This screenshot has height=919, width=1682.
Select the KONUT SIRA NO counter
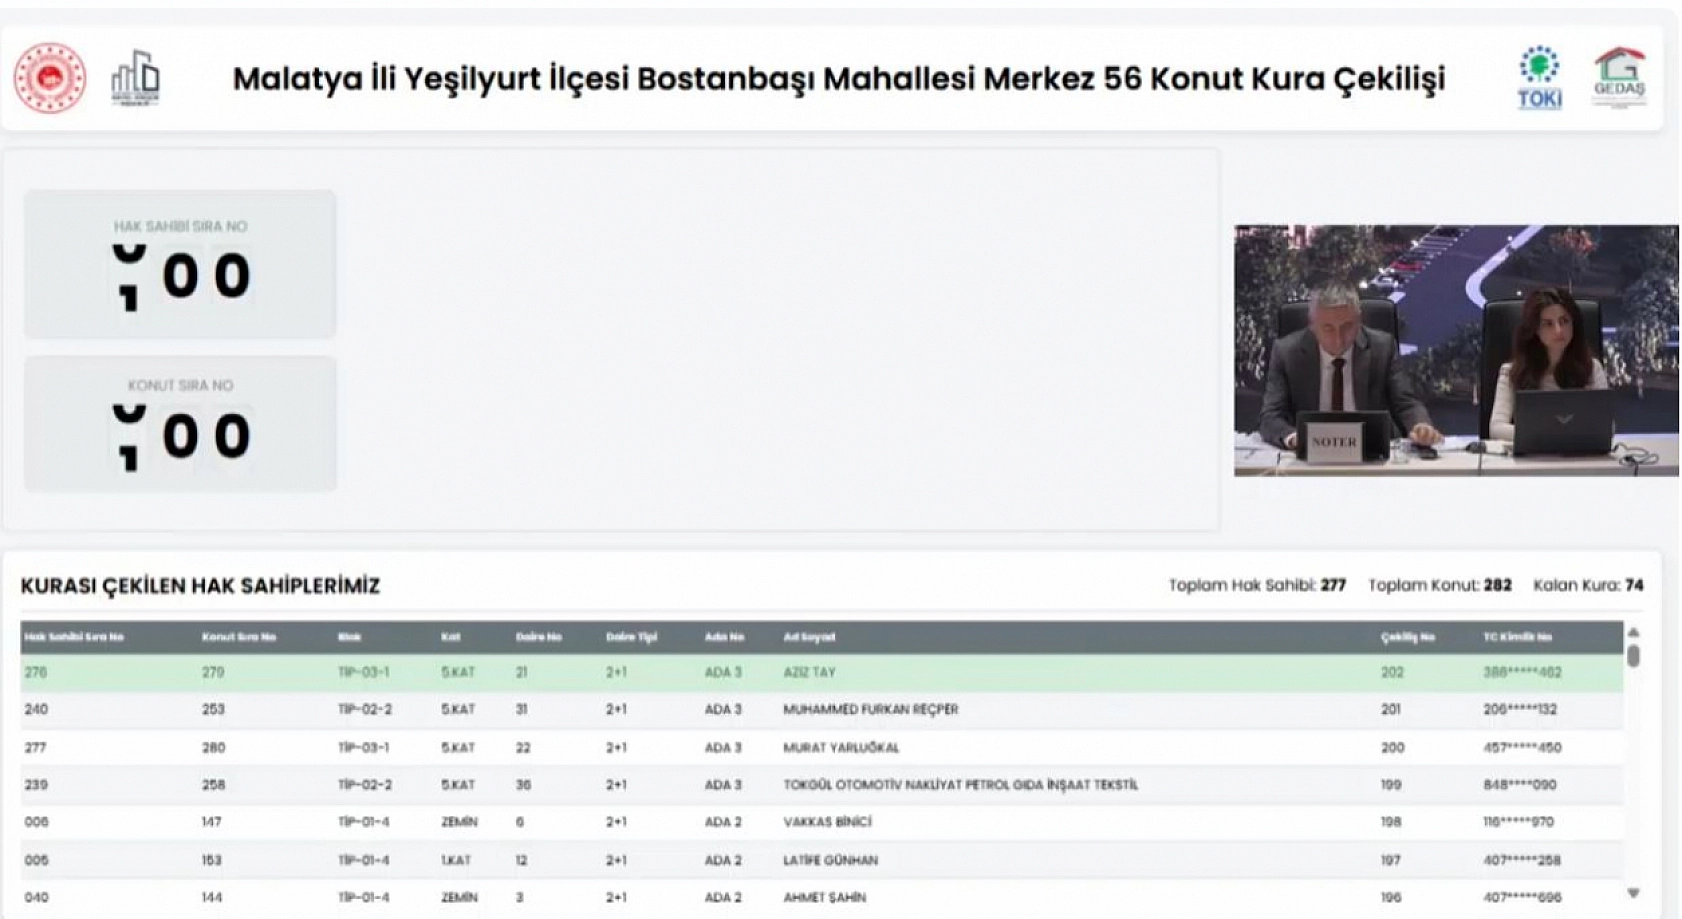(x=180, y=420)
